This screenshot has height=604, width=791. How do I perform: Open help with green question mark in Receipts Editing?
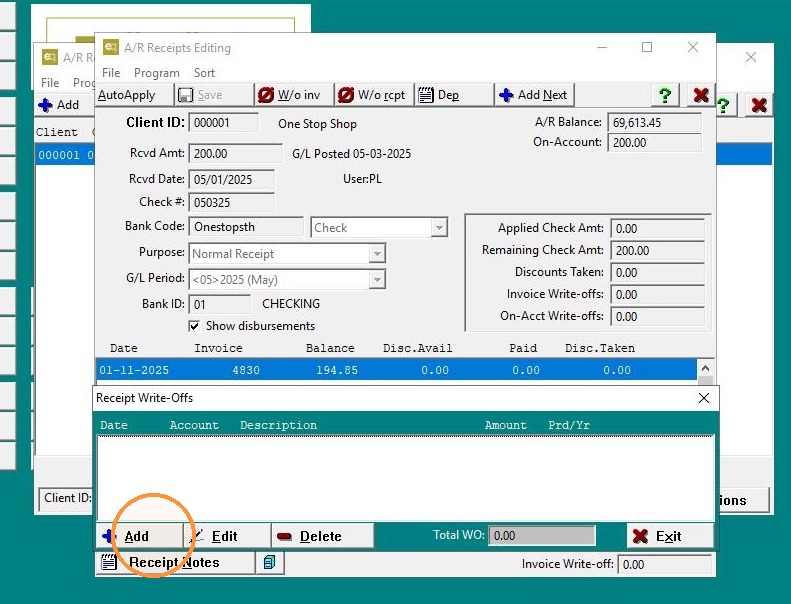pyautogui.click(x=665, y=95)
